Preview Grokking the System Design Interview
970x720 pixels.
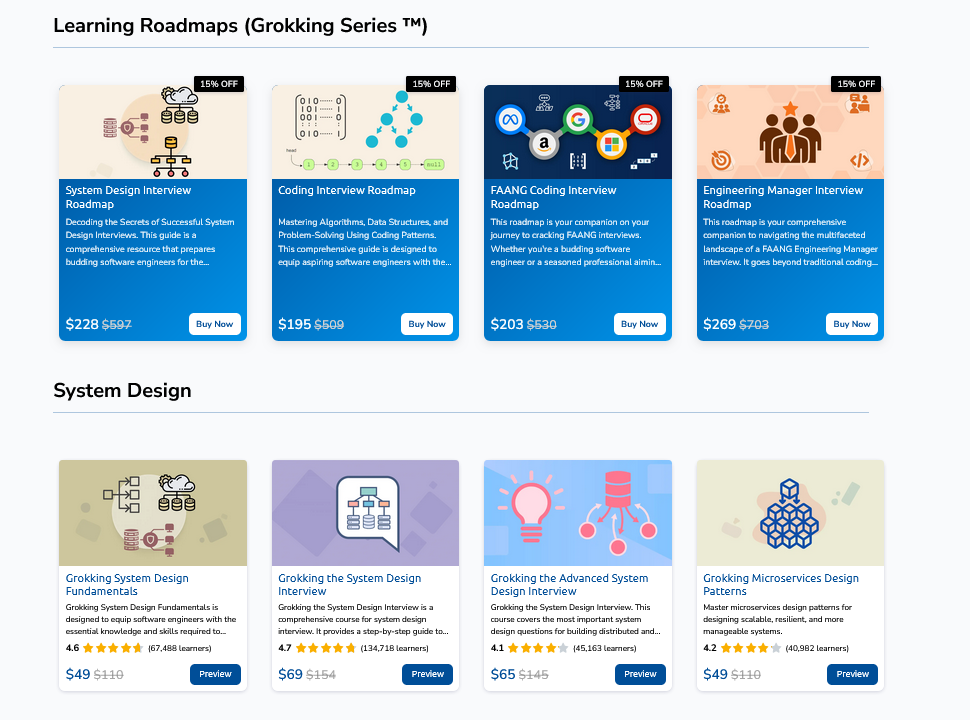point(427,674)
